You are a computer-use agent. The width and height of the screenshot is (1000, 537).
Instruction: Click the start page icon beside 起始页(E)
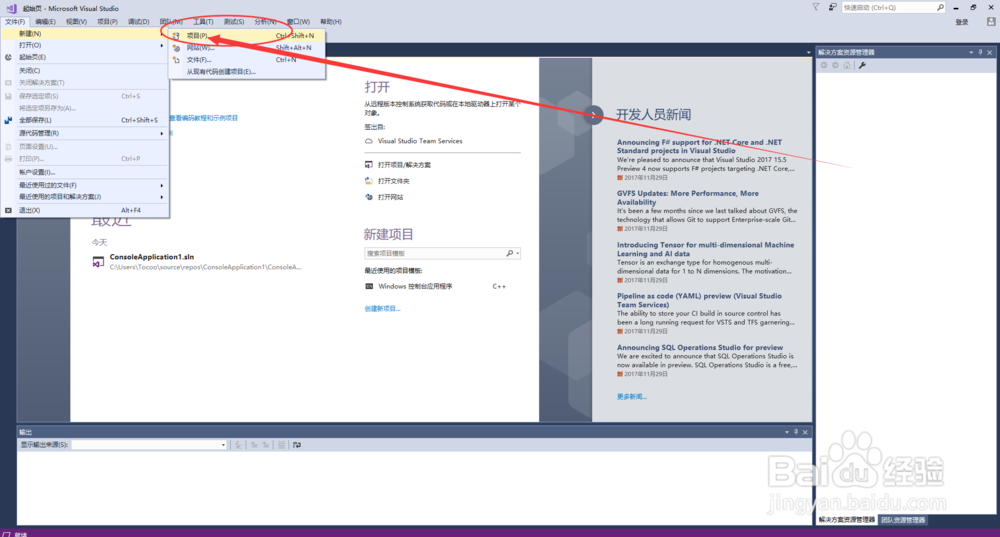tap(8, 57)
